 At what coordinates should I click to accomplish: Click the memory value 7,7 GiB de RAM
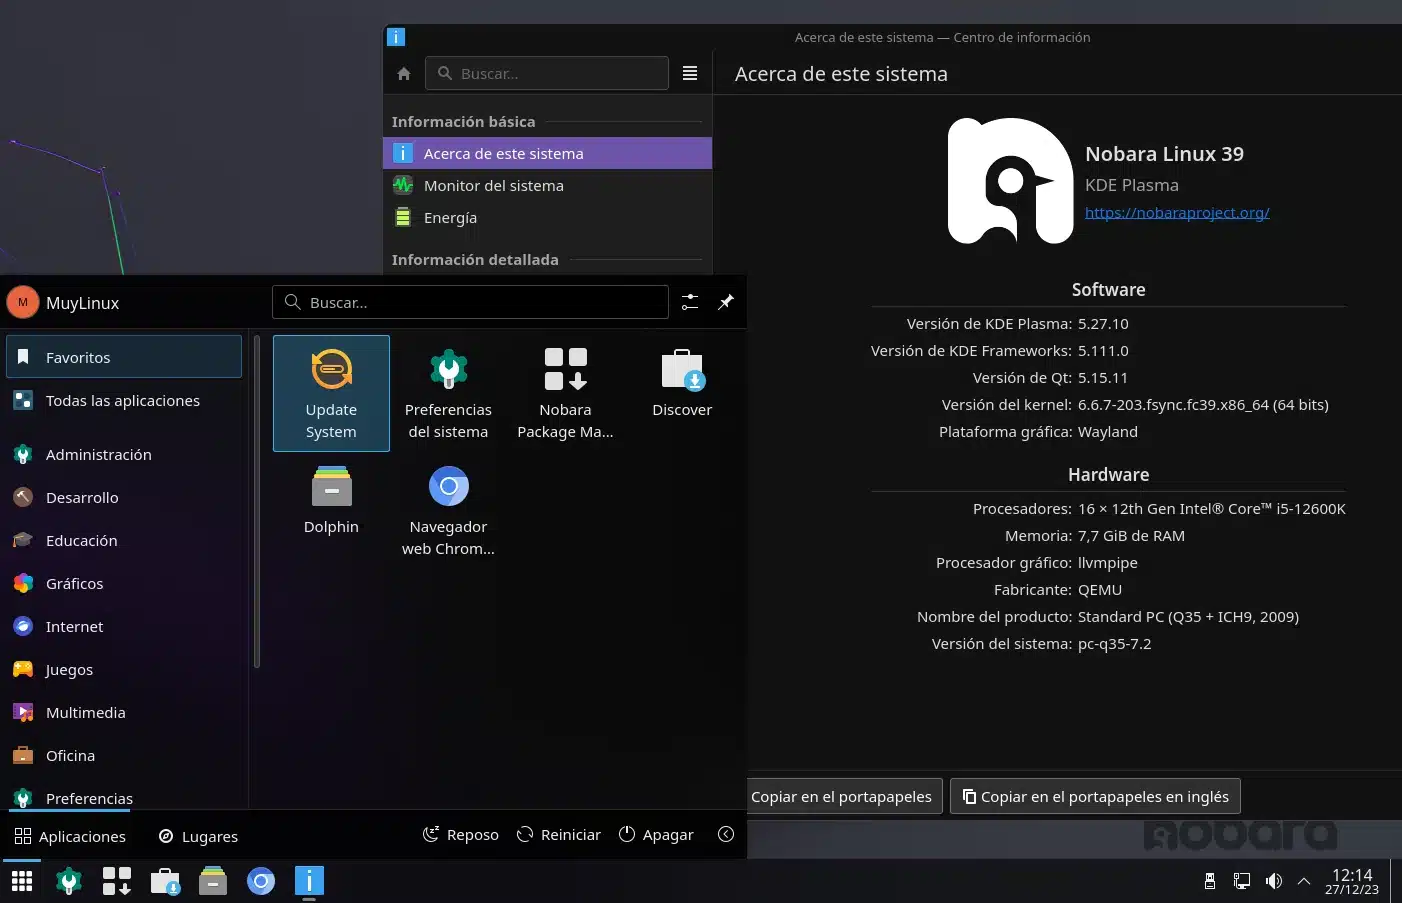(x=1131, y=536)
